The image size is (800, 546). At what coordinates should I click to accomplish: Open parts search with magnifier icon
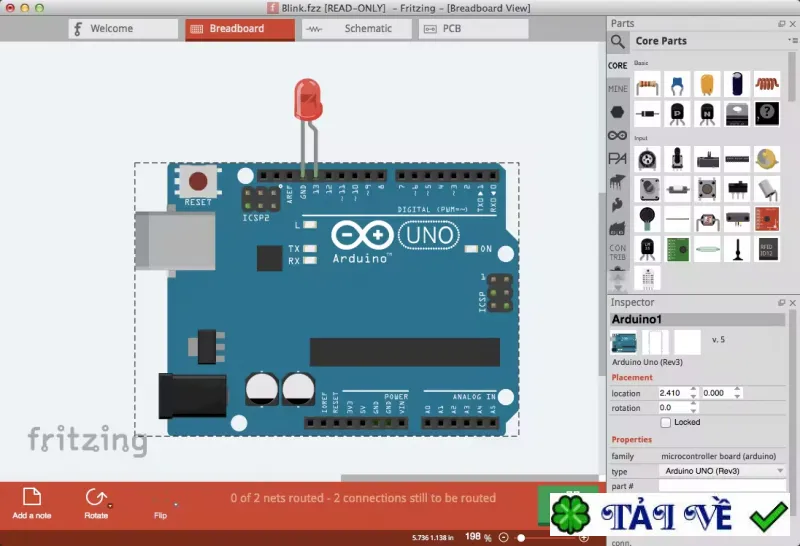(618, 41)
